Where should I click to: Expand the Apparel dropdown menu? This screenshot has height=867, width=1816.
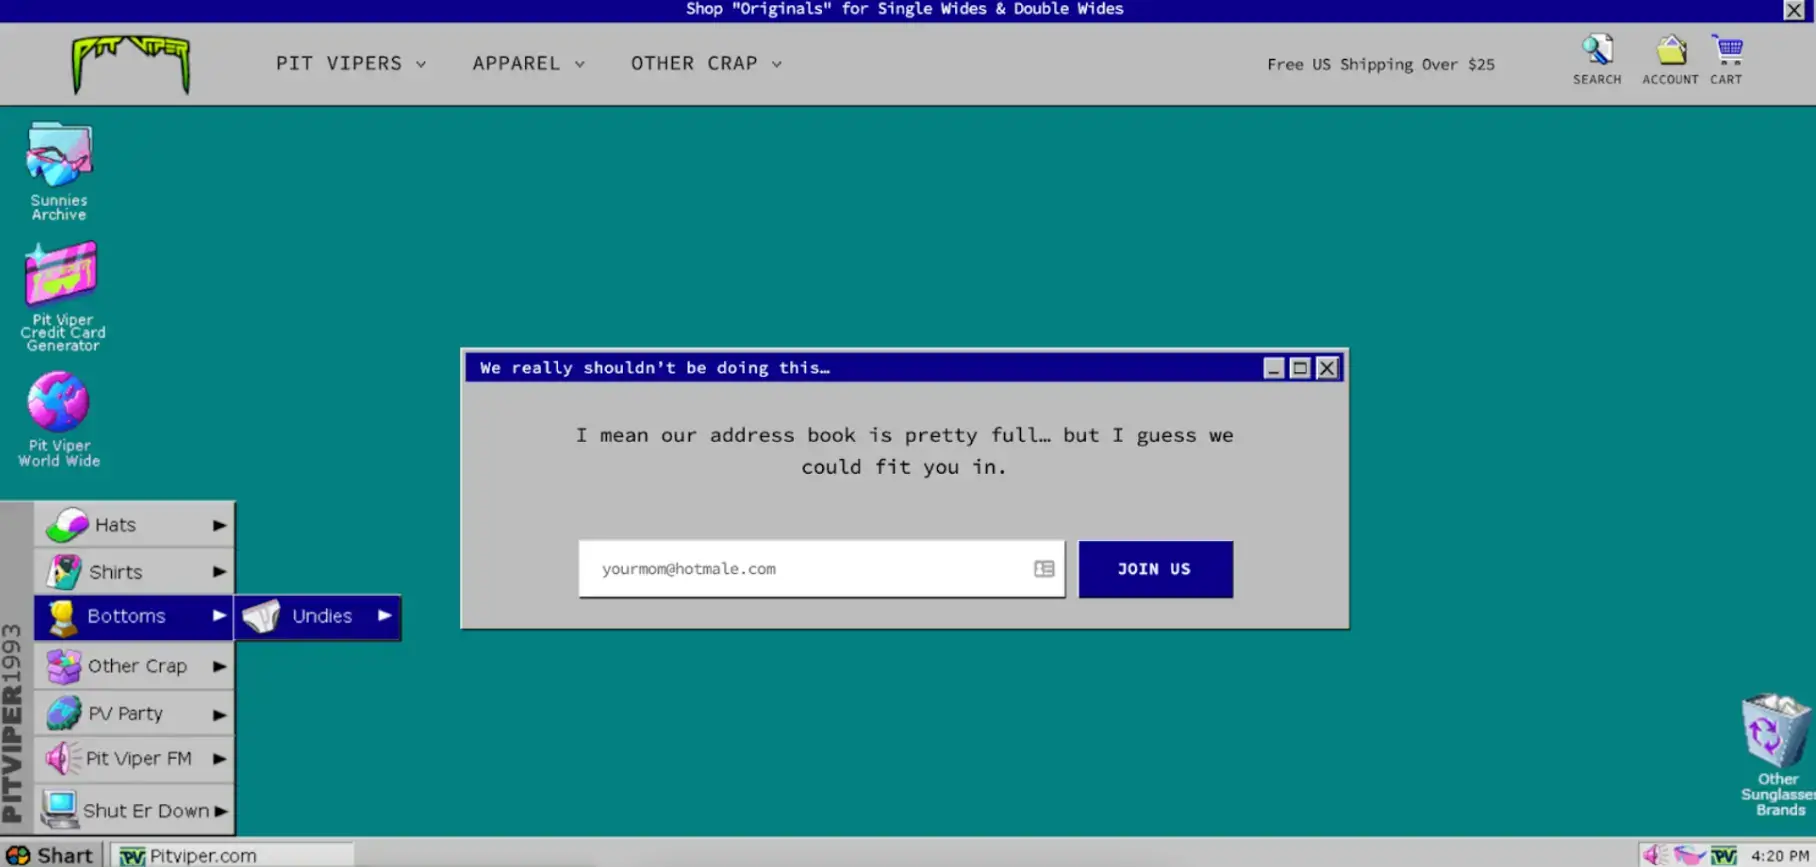click(x=528, y=63)
